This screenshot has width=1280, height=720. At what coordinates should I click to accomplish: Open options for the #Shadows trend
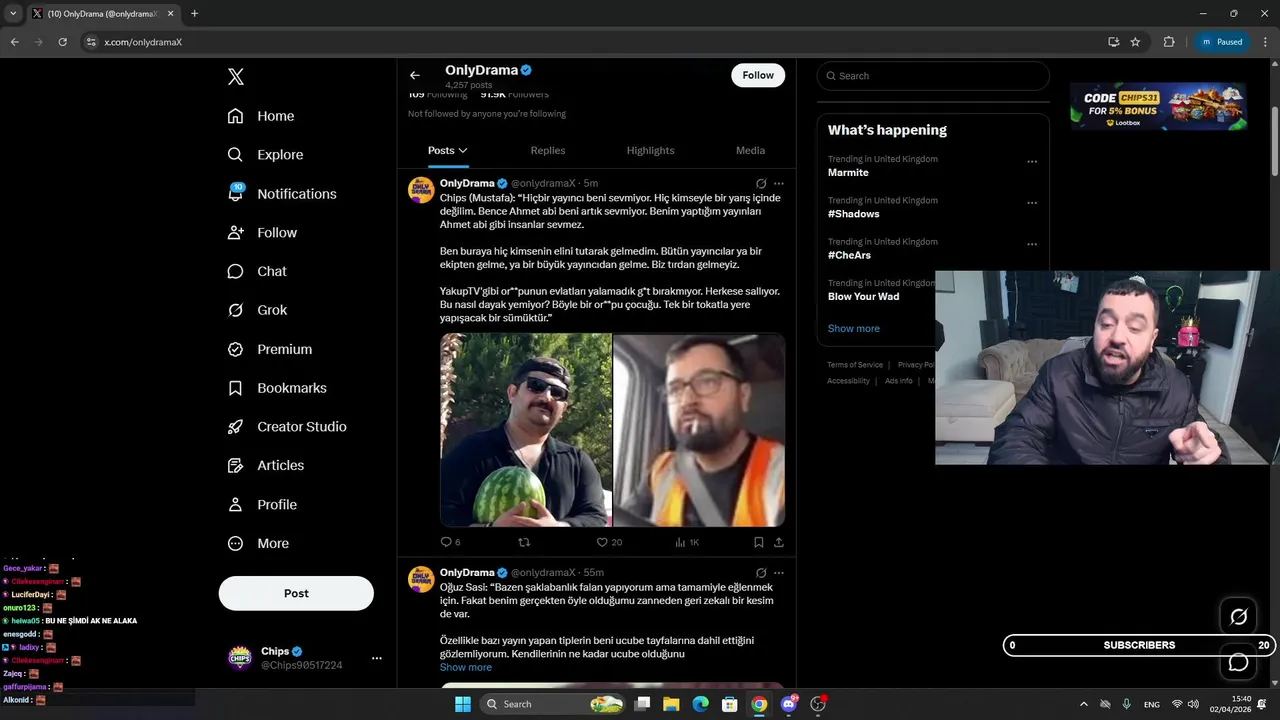(x=1032, y=203)
